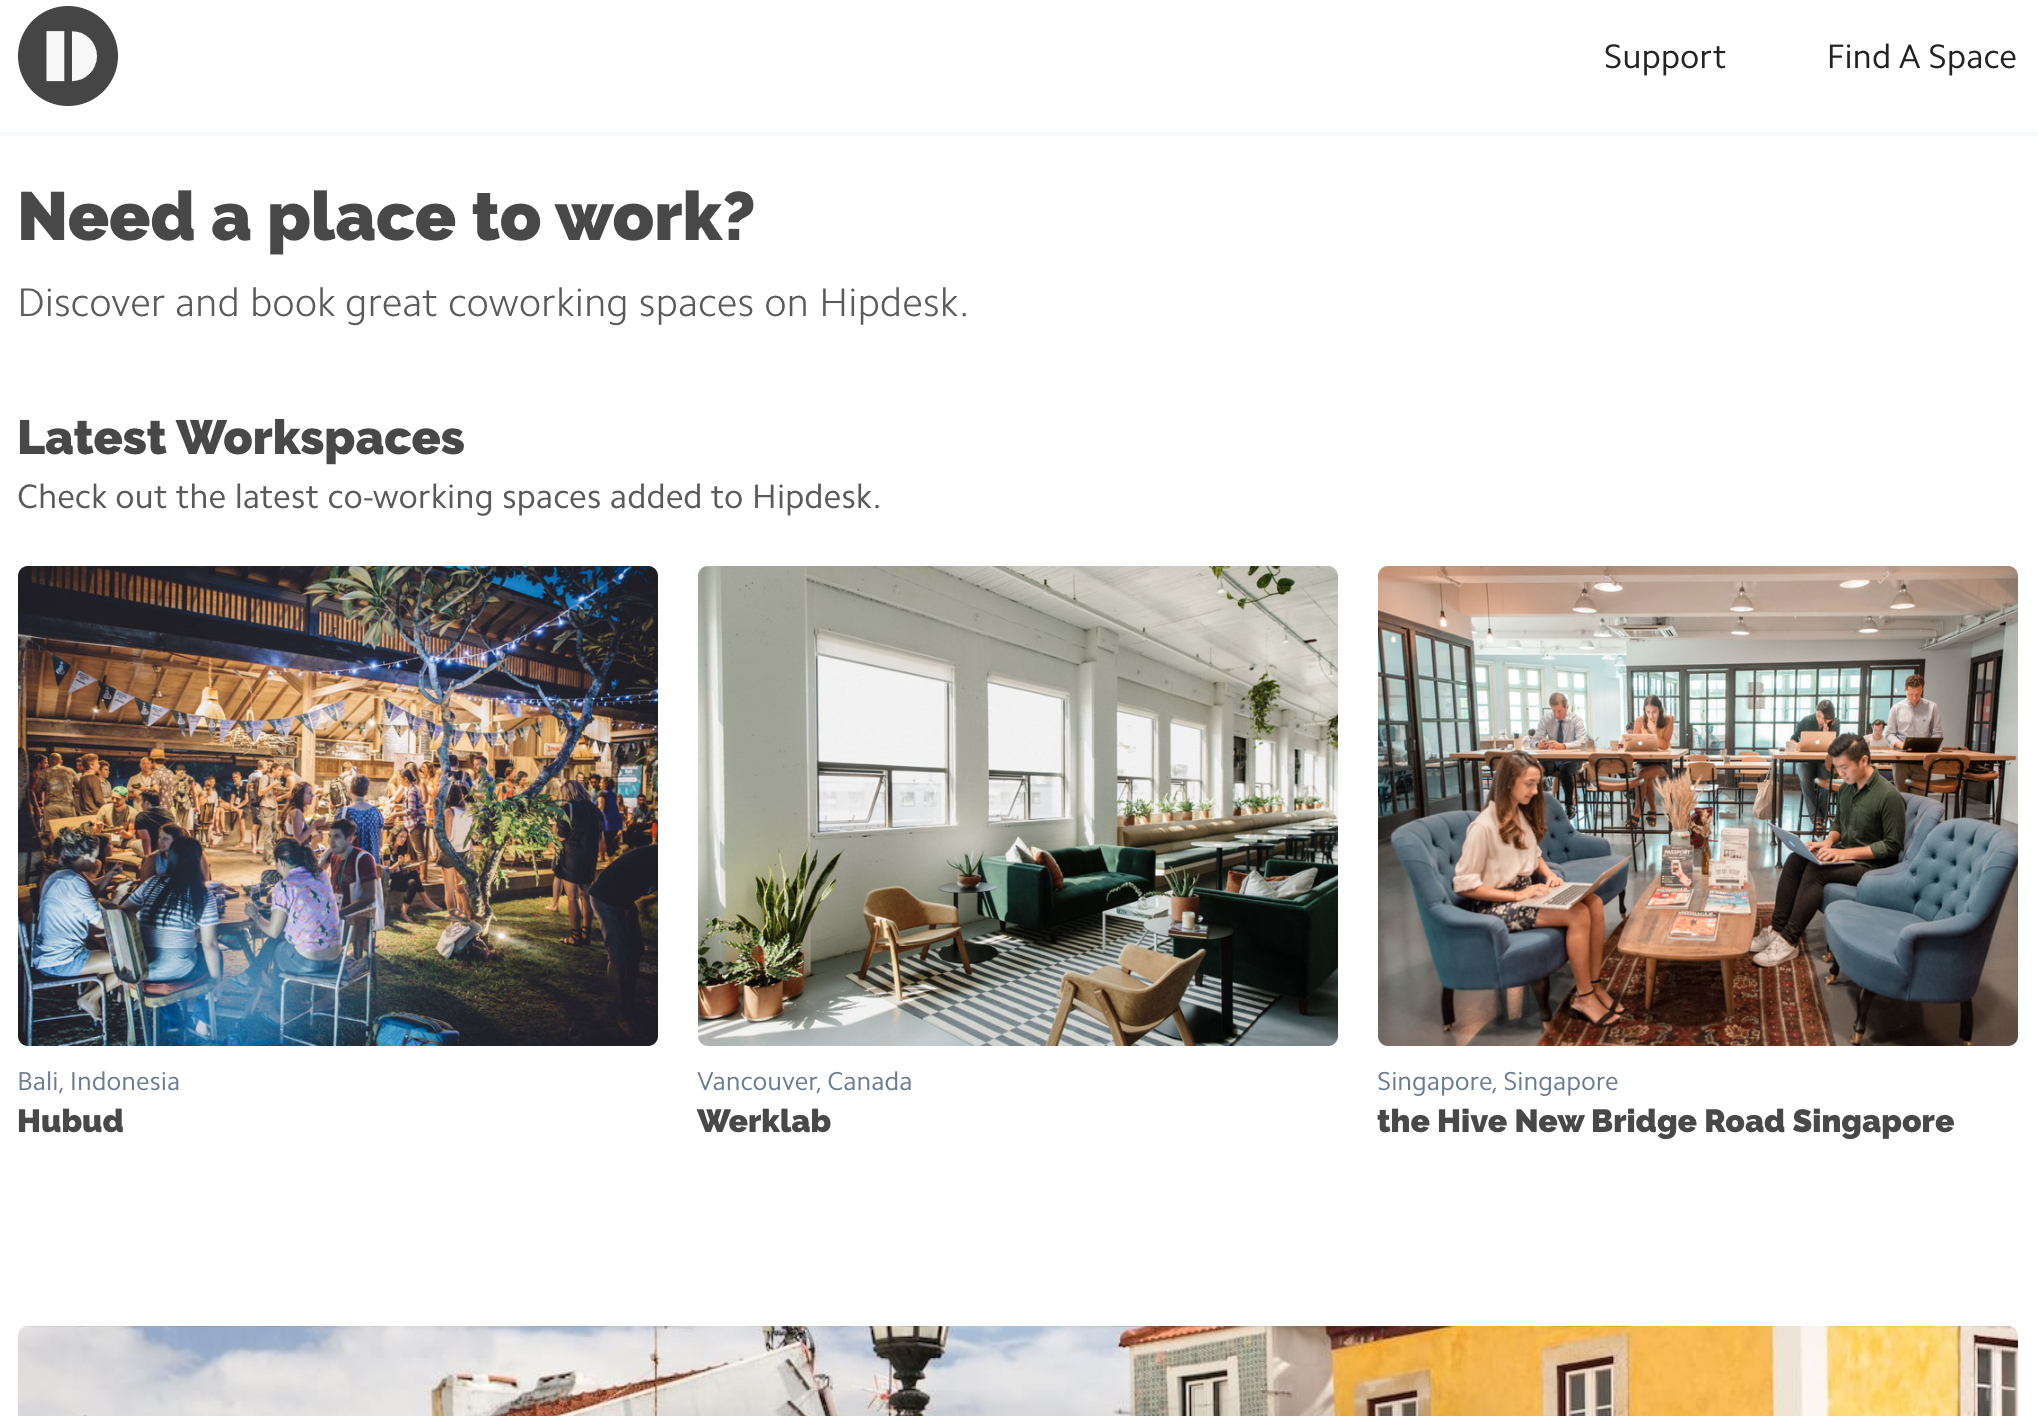Image resolution: width=2038 pixels, height=1416 pixels.
Task: Click the Latest Workspaces description text
Action: tap(448, 496)
